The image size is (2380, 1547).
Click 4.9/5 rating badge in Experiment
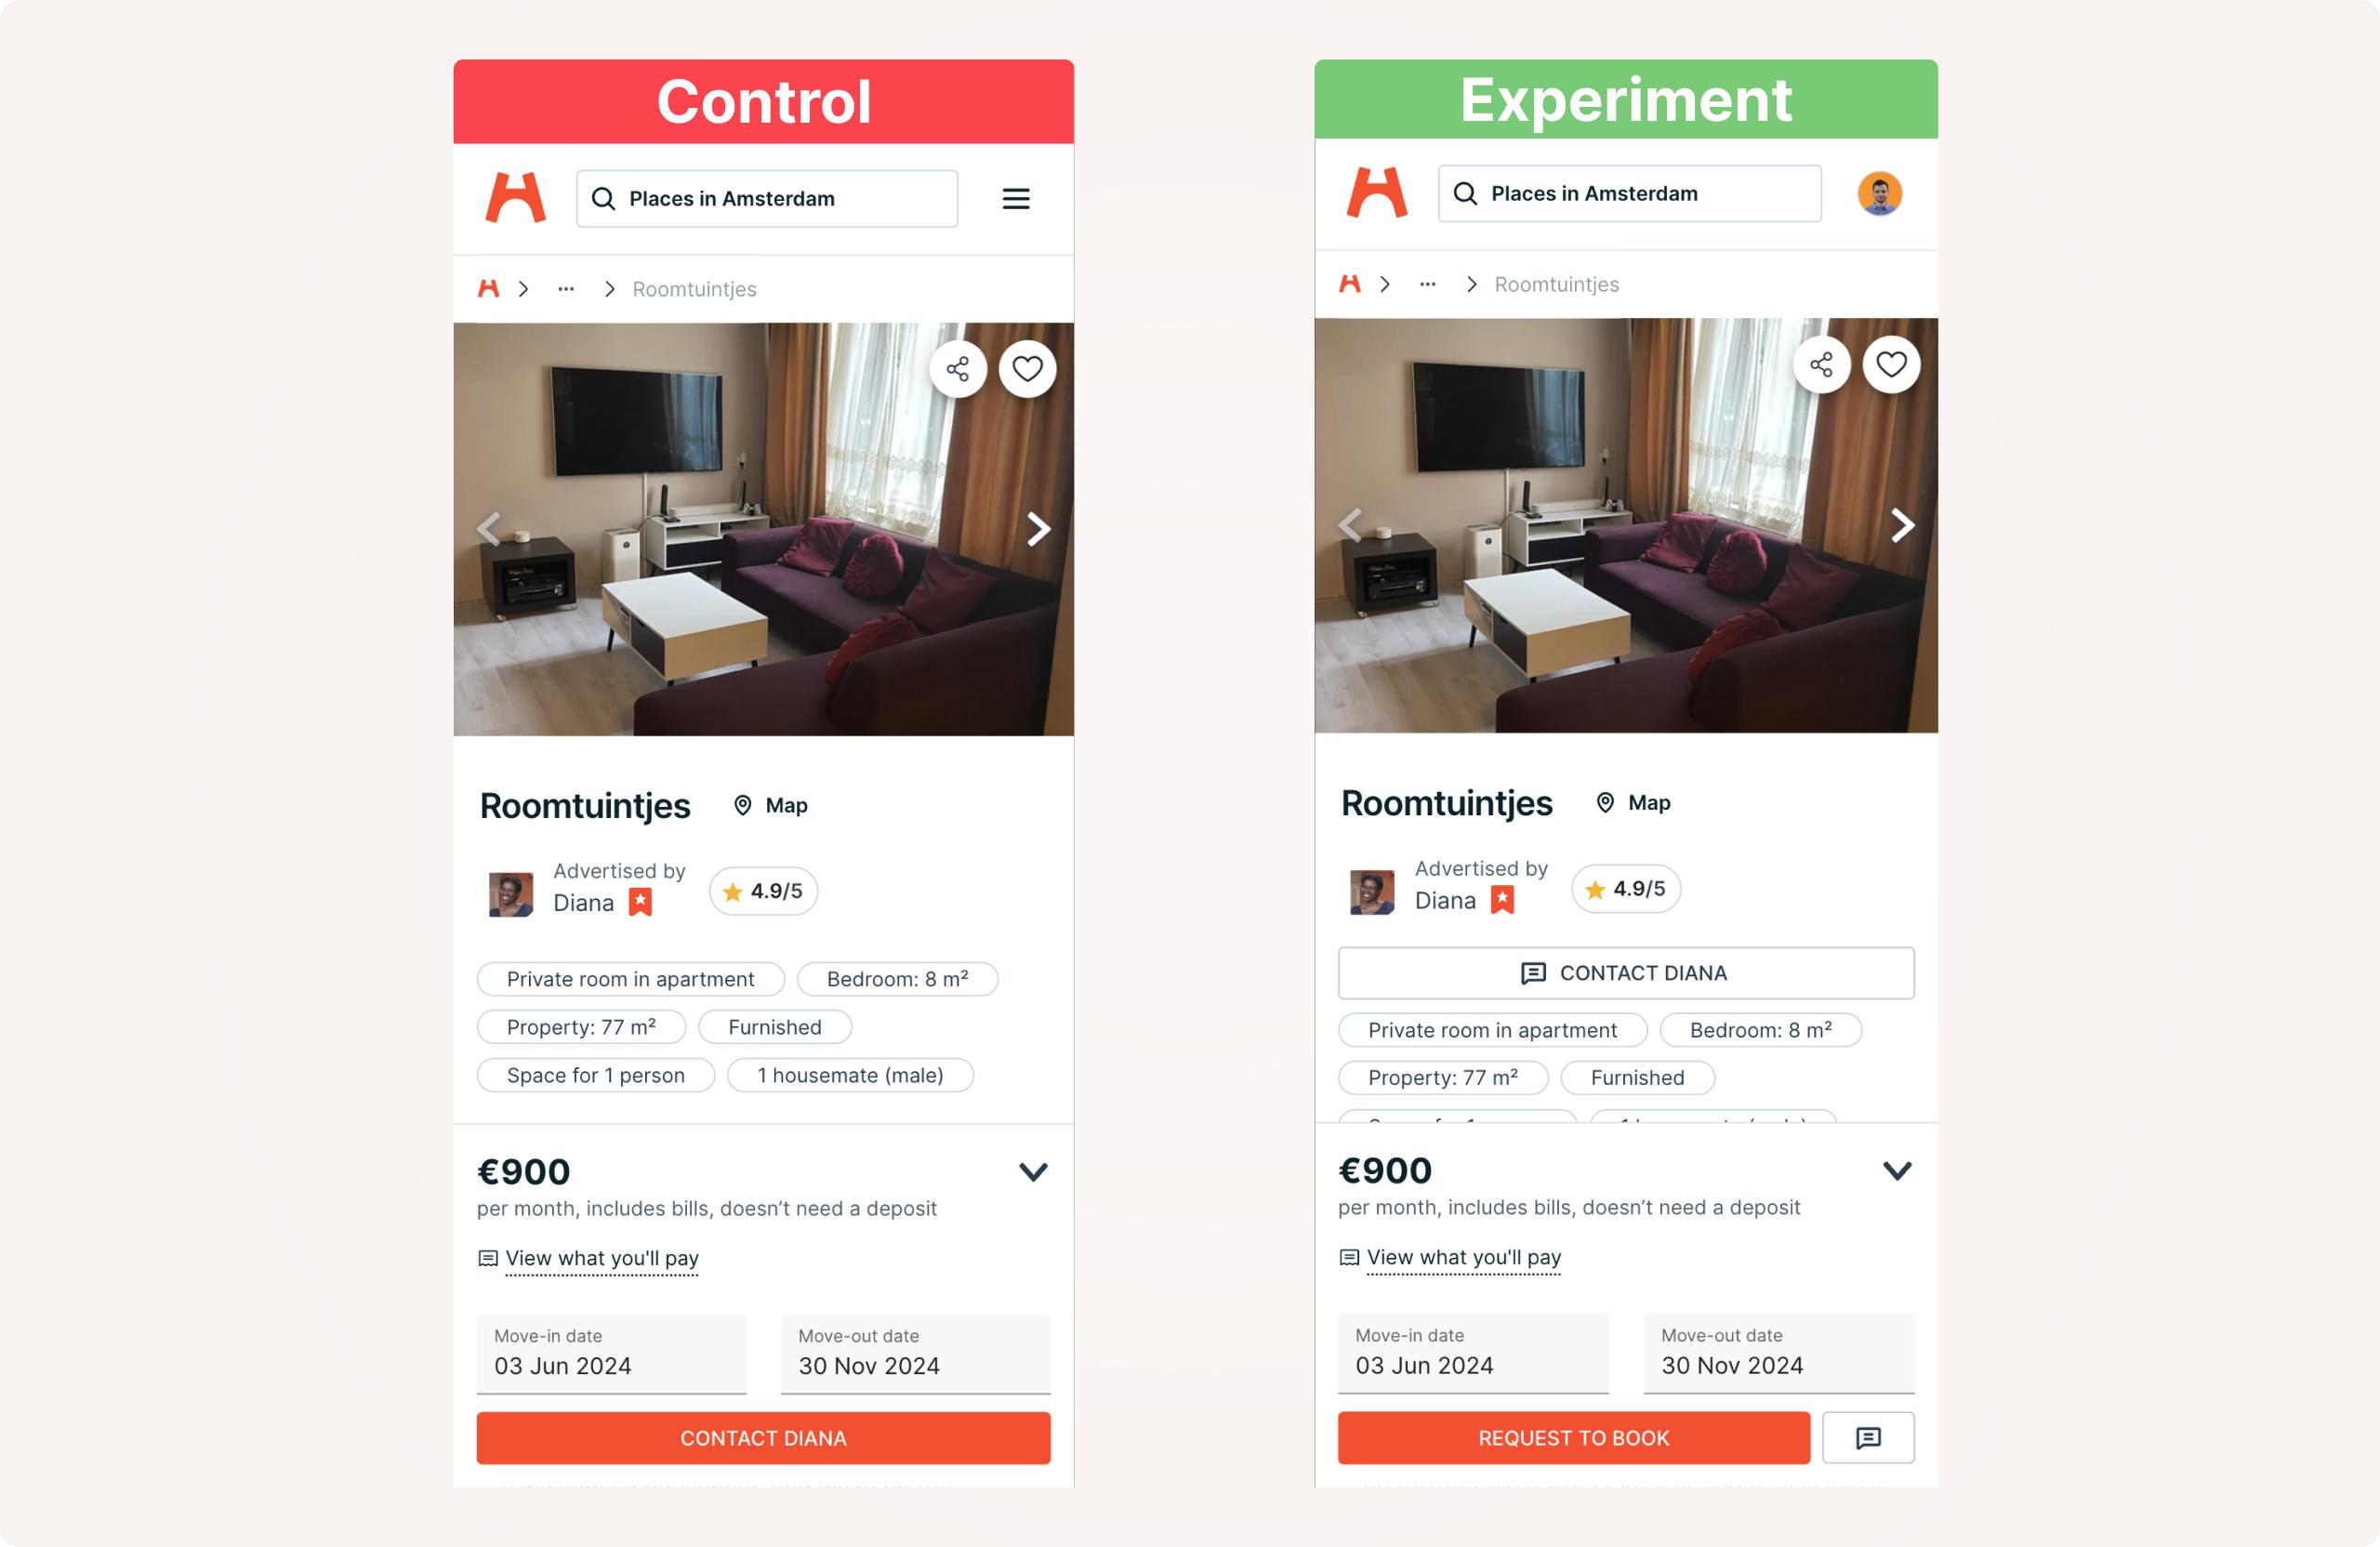pyautogui.click(x=1625, y=889)
